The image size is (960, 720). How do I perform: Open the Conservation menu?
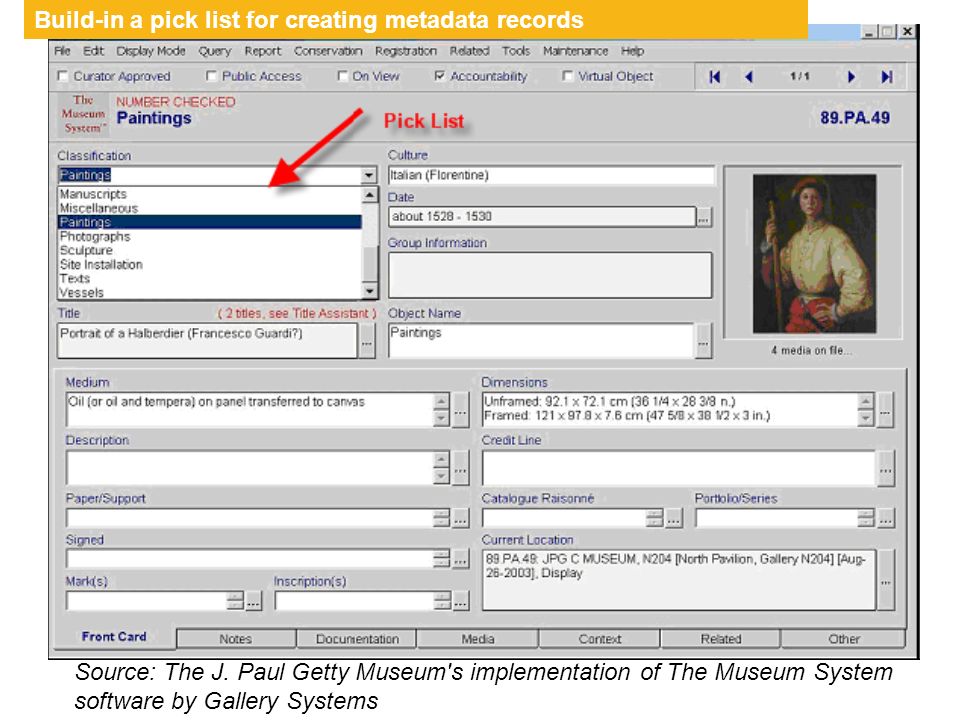click(x=328, y=51)
